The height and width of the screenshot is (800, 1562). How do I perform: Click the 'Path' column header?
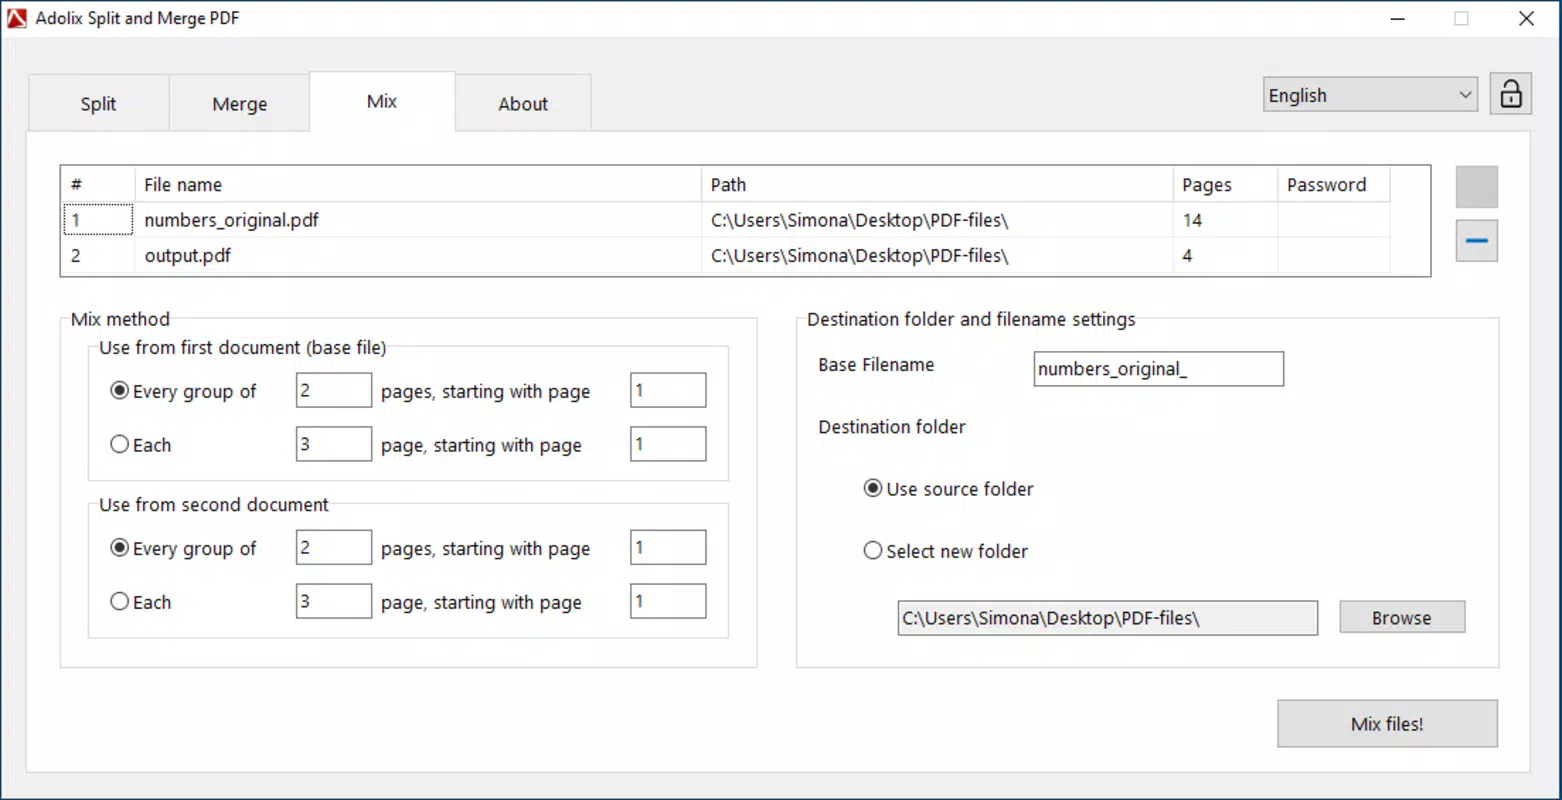pyautogui.click(x=937, y=184)
